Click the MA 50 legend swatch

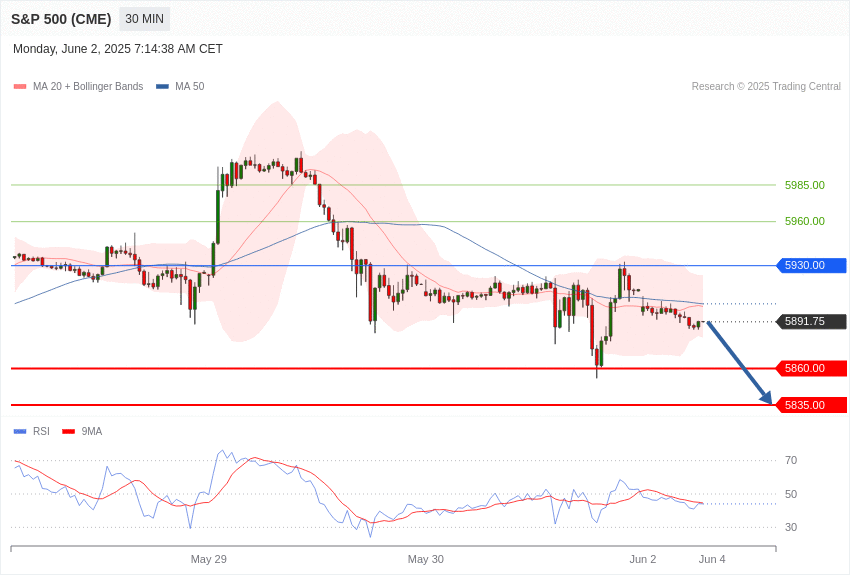(x=162, y=87)
